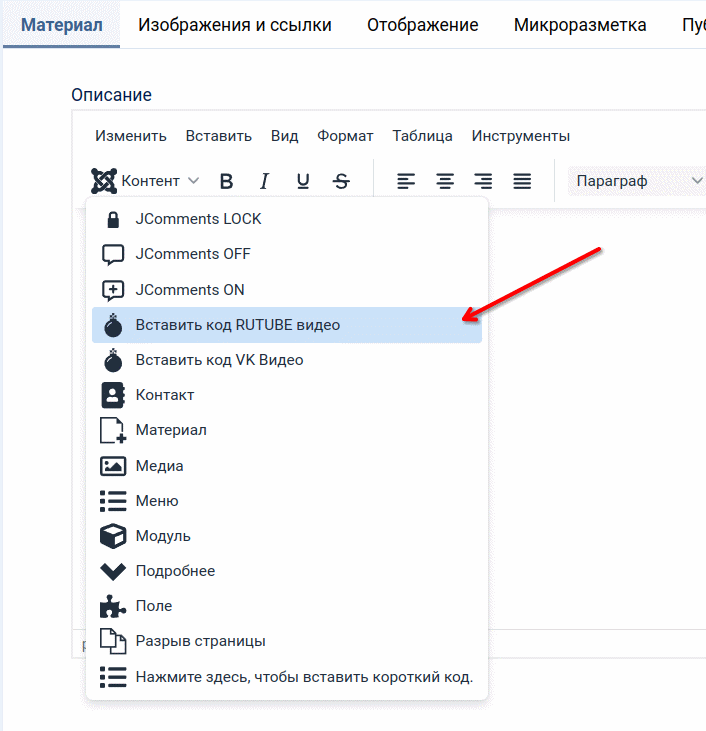The image size is (706, 731).
Task: Click the chevron icon for Подробнее
Action: (x=113, y=572)
